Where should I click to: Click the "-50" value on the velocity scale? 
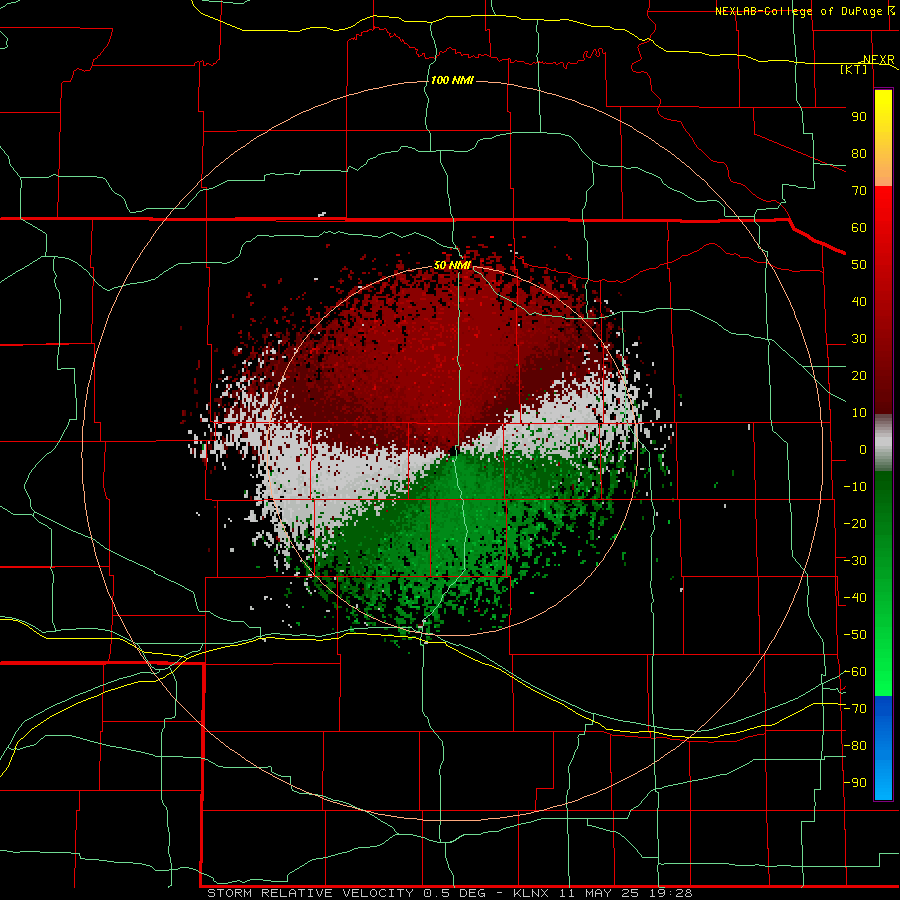click(x=855, y=634)
